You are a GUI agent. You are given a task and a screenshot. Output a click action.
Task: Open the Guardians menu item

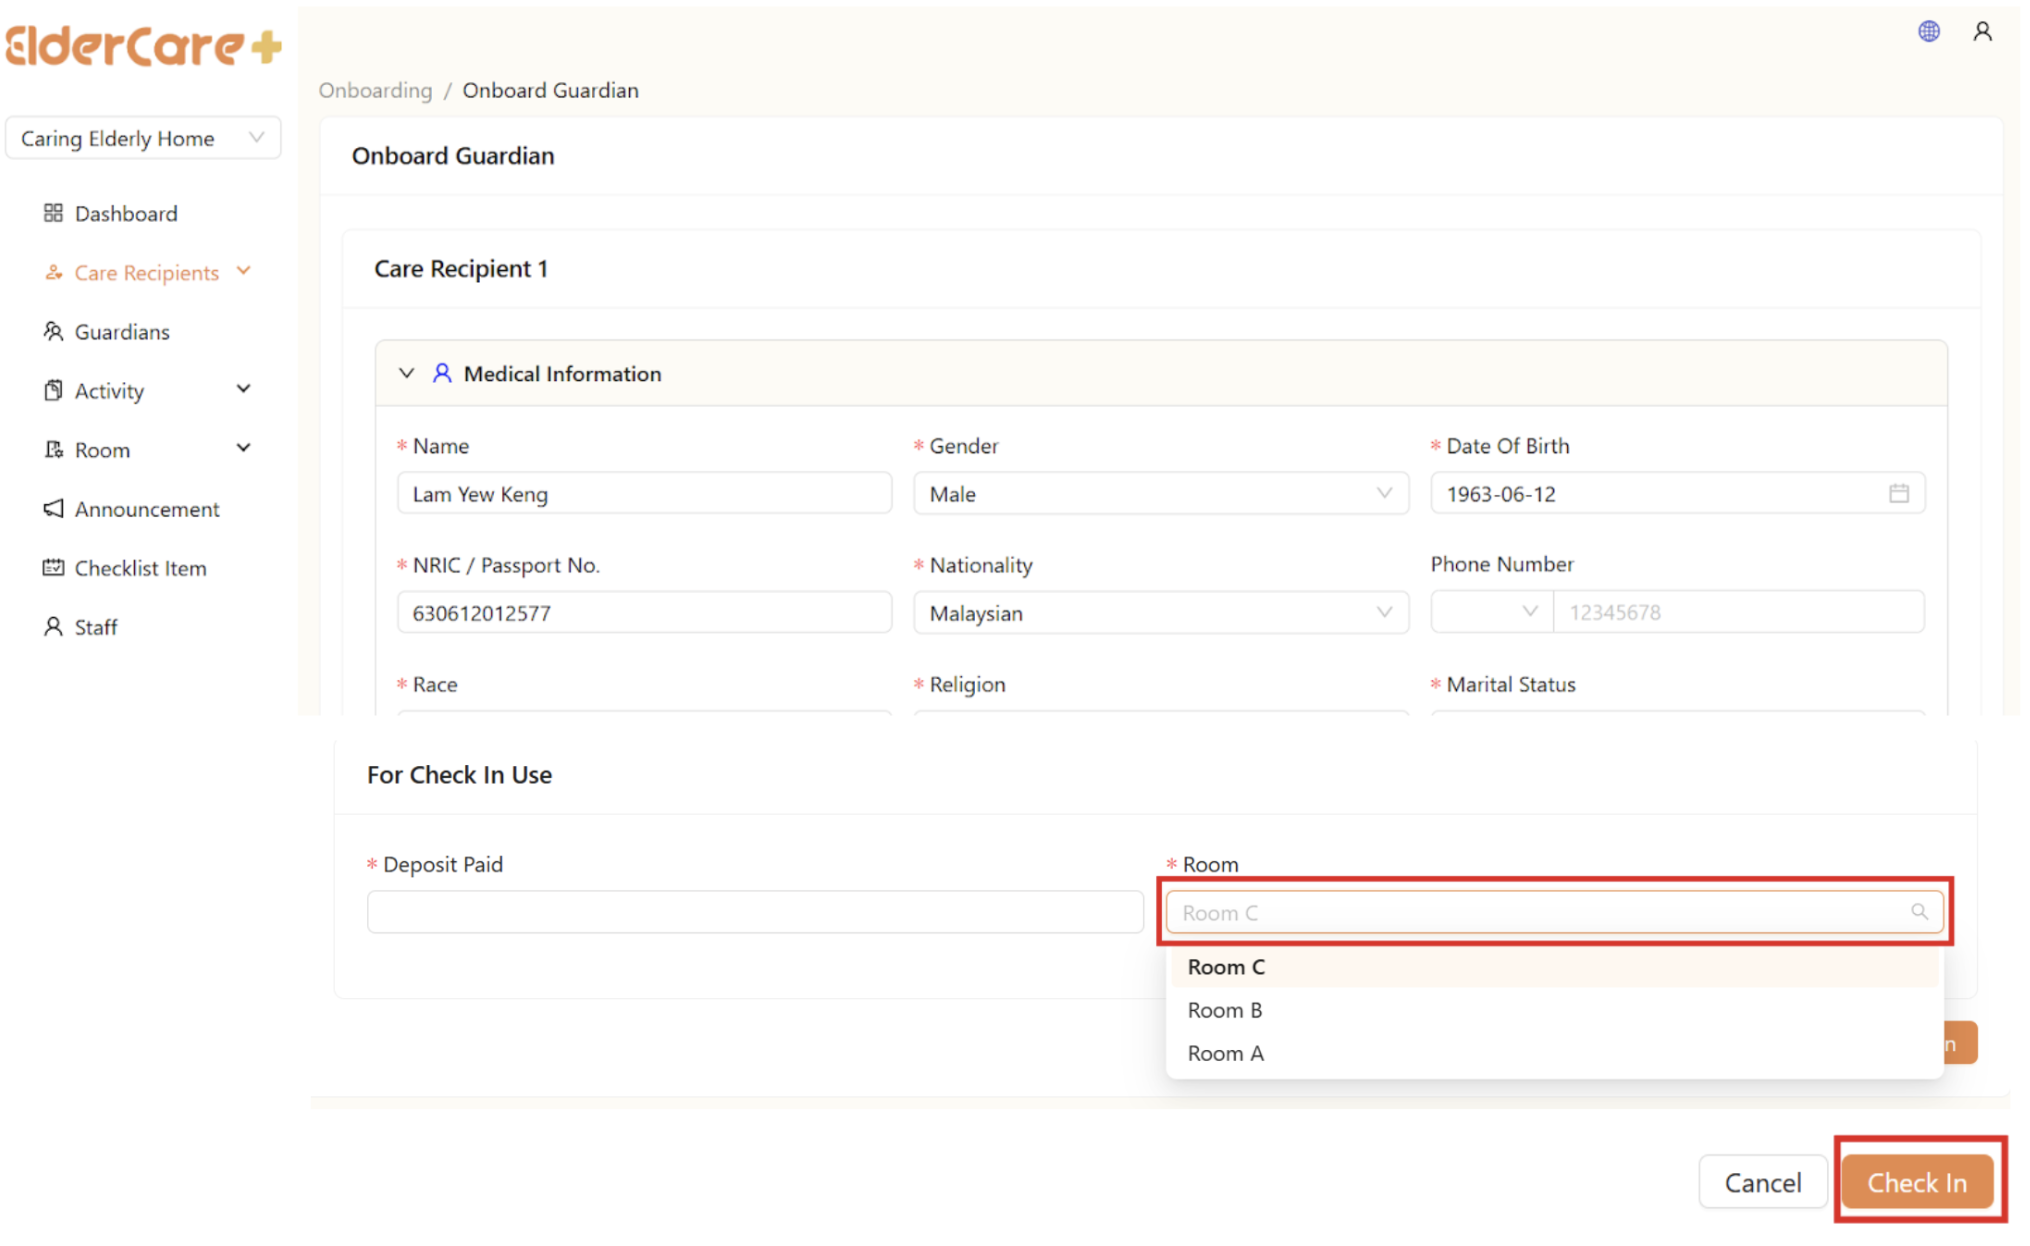tap(121, 331)
